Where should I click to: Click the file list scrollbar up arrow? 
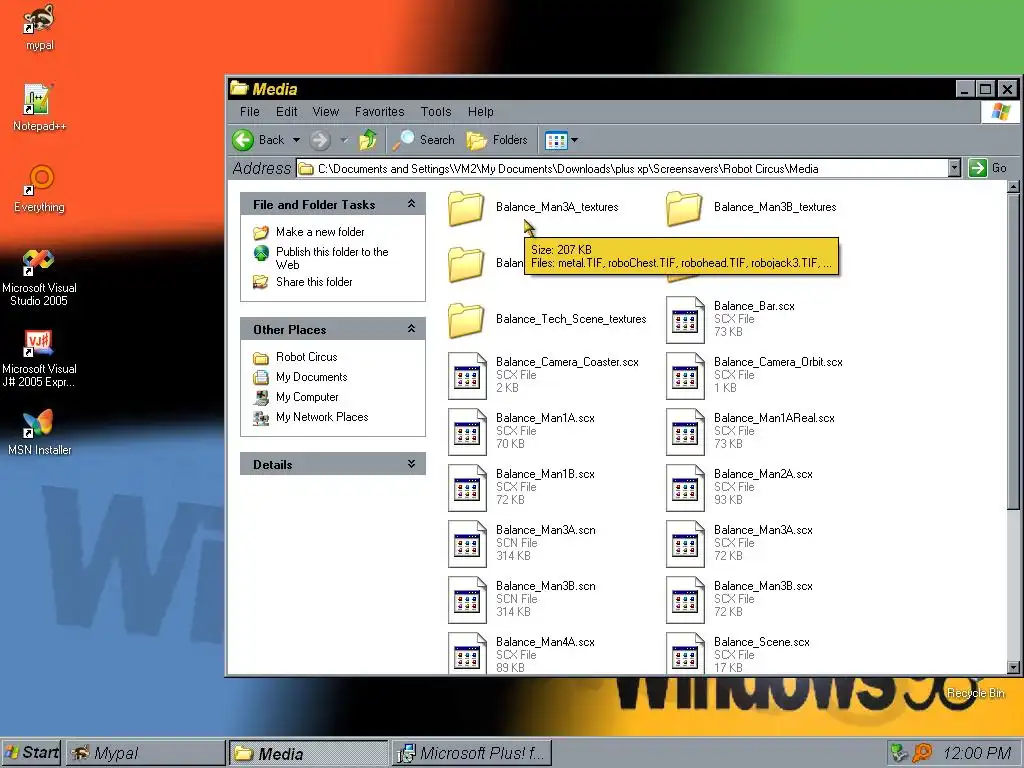coord(1013,187)
